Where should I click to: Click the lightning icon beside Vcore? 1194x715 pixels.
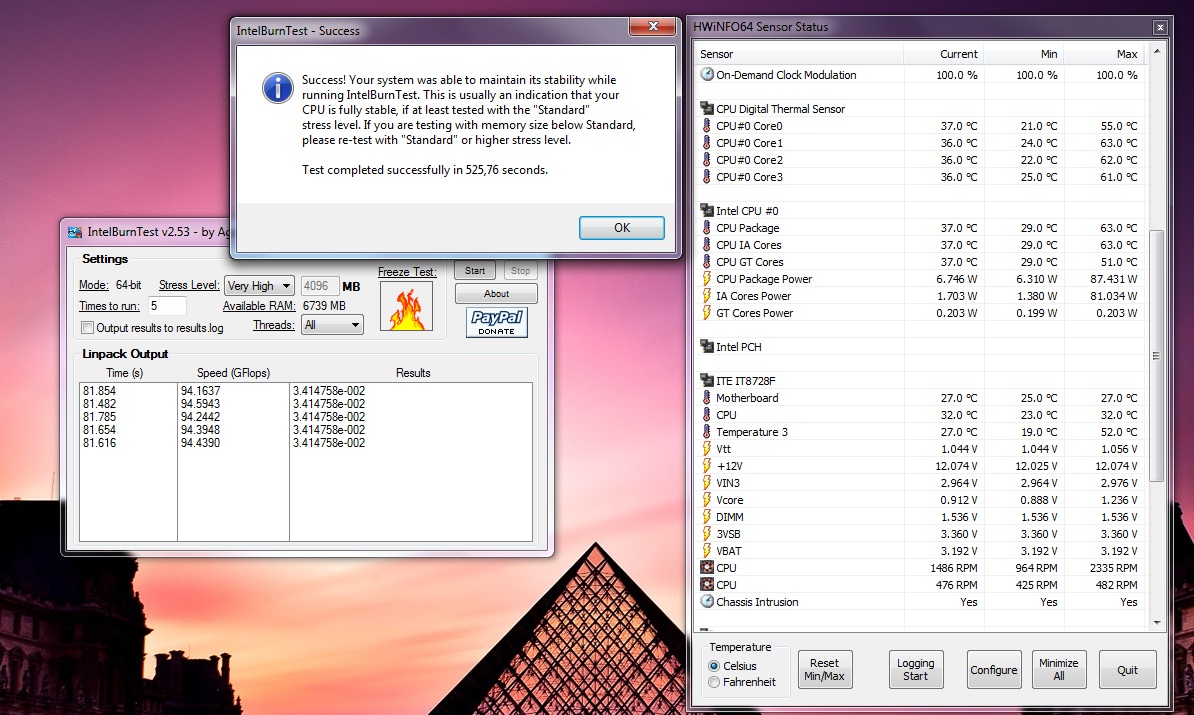[707, 500]
